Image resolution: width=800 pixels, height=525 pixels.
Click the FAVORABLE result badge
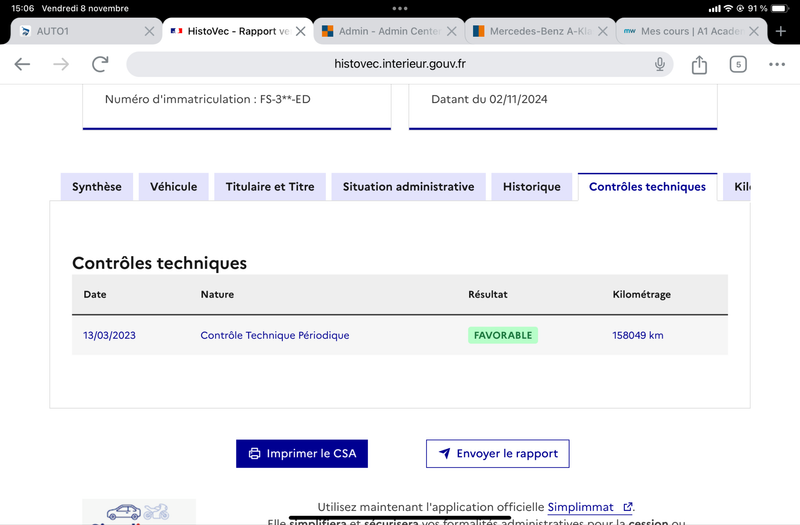coord(503,335)
